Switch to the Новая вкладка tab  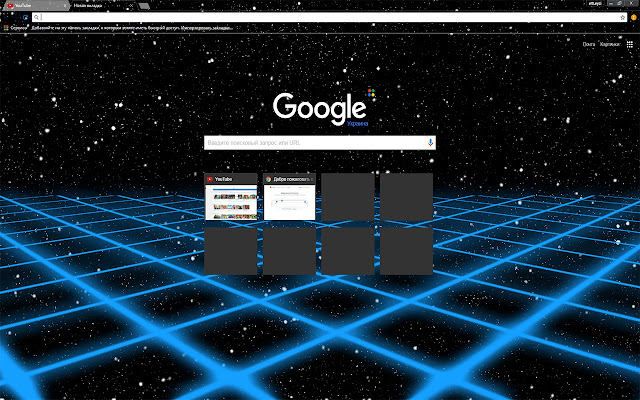[102, 6]
